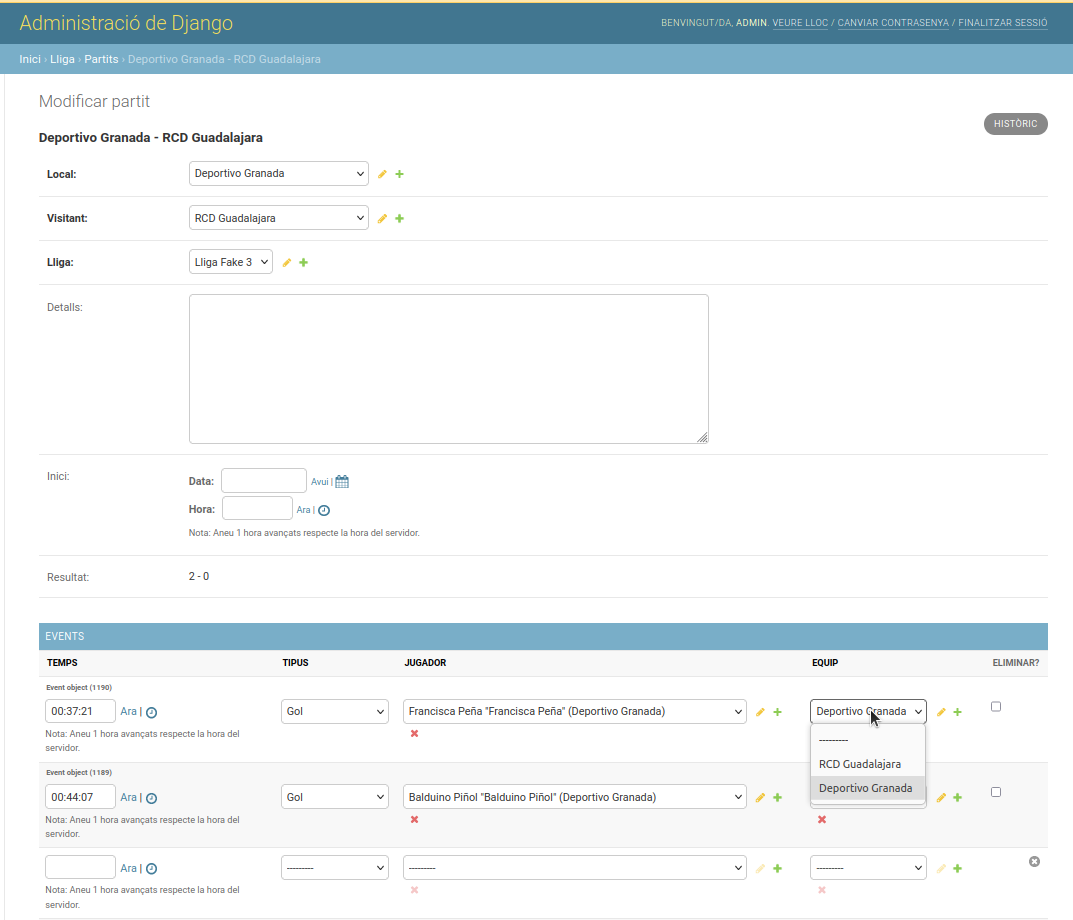Open the HISTÒRIC button
Screen dimensions: 1073x920
click(1015, 123)
